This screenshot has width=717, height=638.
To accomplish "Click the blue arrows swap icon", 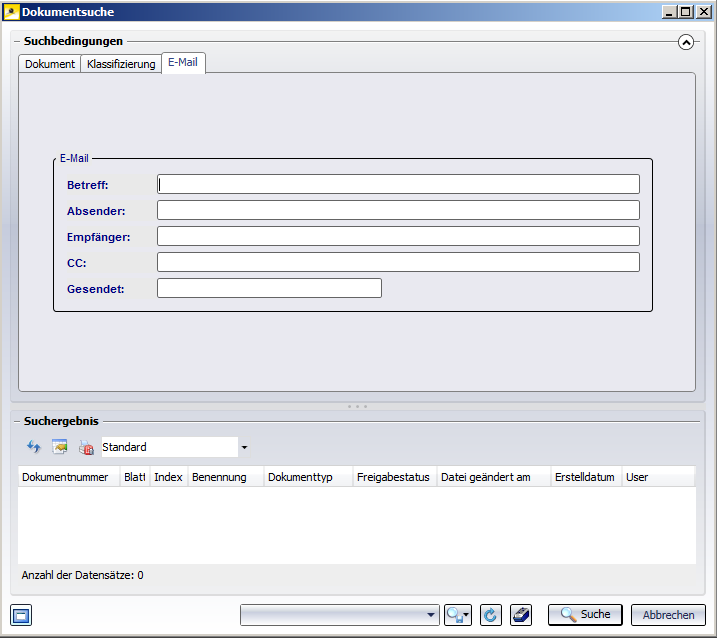I will click(x=34, y=447).
